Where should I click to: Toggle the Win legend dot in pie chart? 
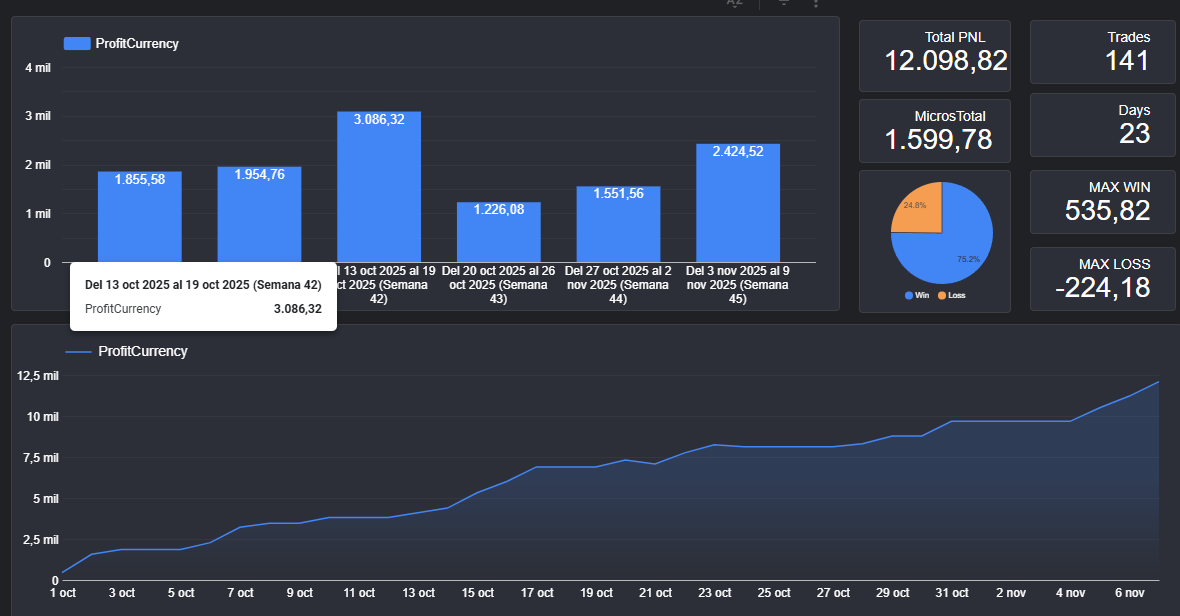click(909, 296)
